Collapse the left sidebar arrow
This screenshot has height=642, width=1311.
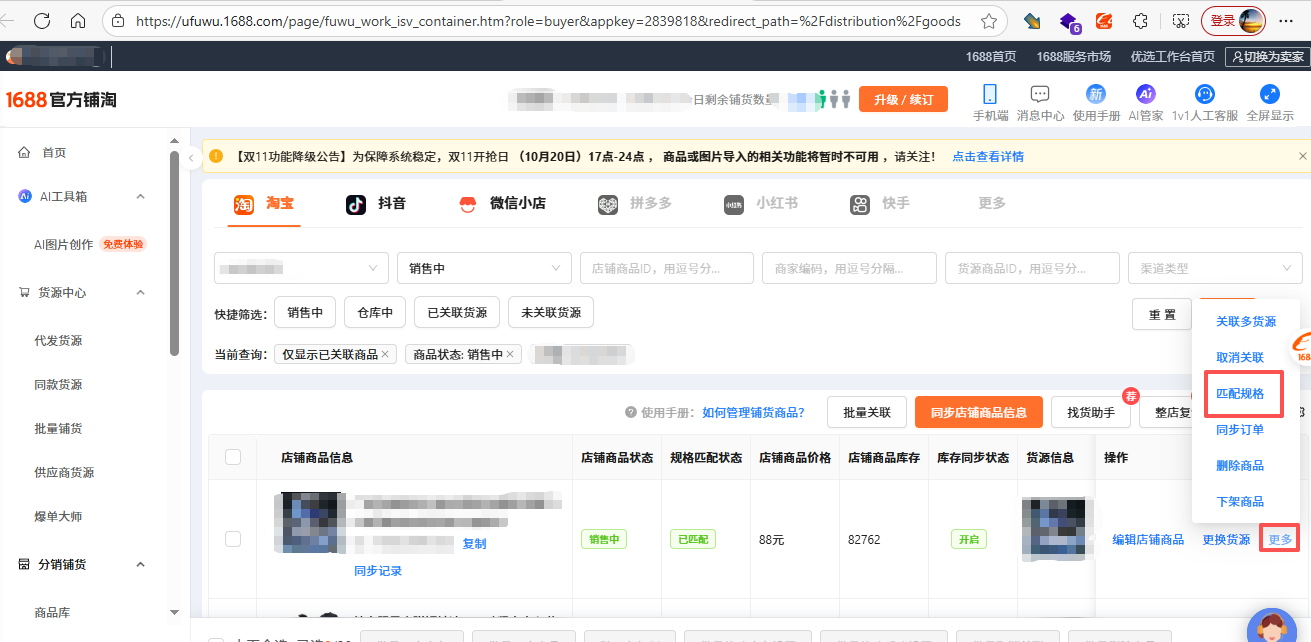click(x=191, y=157)
